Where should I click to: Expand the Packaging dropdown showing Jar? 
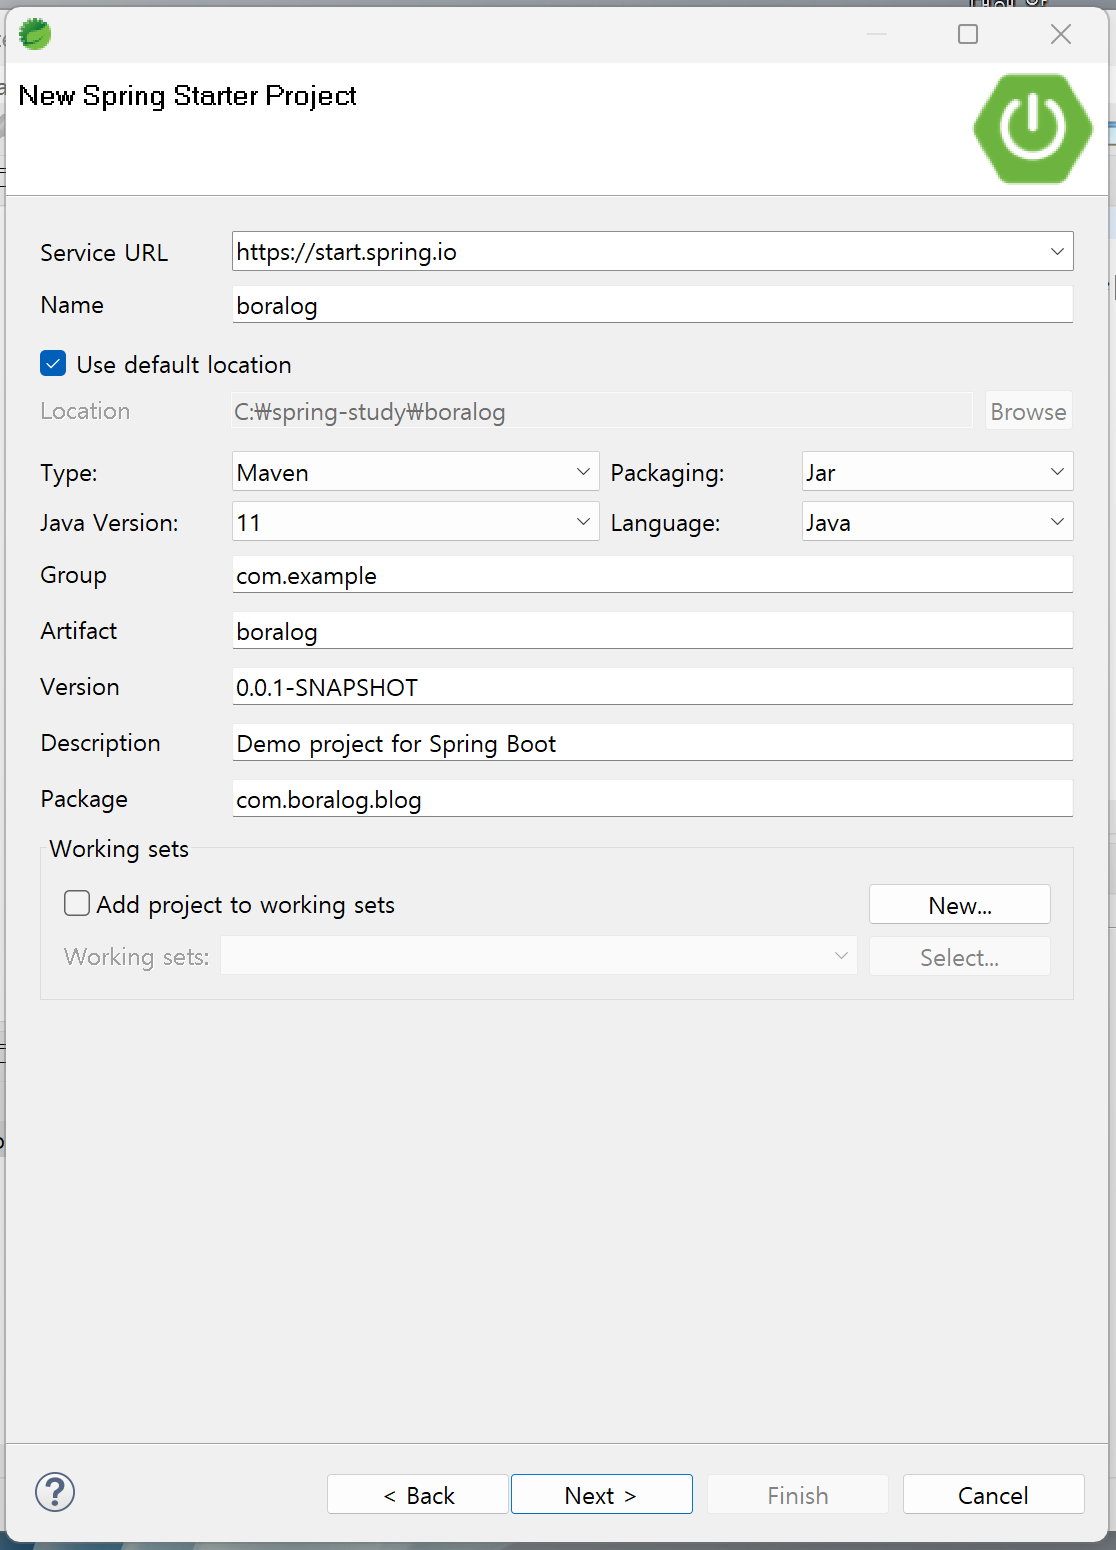click(x=937, y=471)
